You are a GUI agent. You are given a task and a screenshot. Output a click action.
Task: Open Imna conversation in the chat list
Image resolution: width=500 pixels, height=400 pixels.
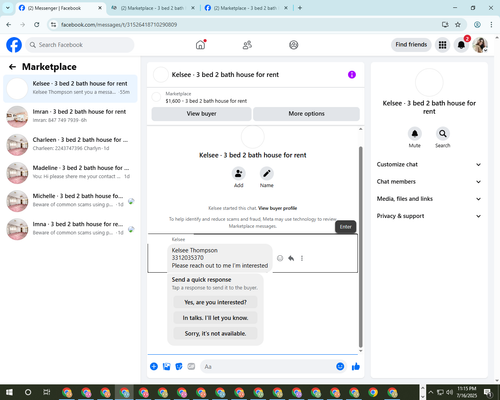tap(70, 229)
